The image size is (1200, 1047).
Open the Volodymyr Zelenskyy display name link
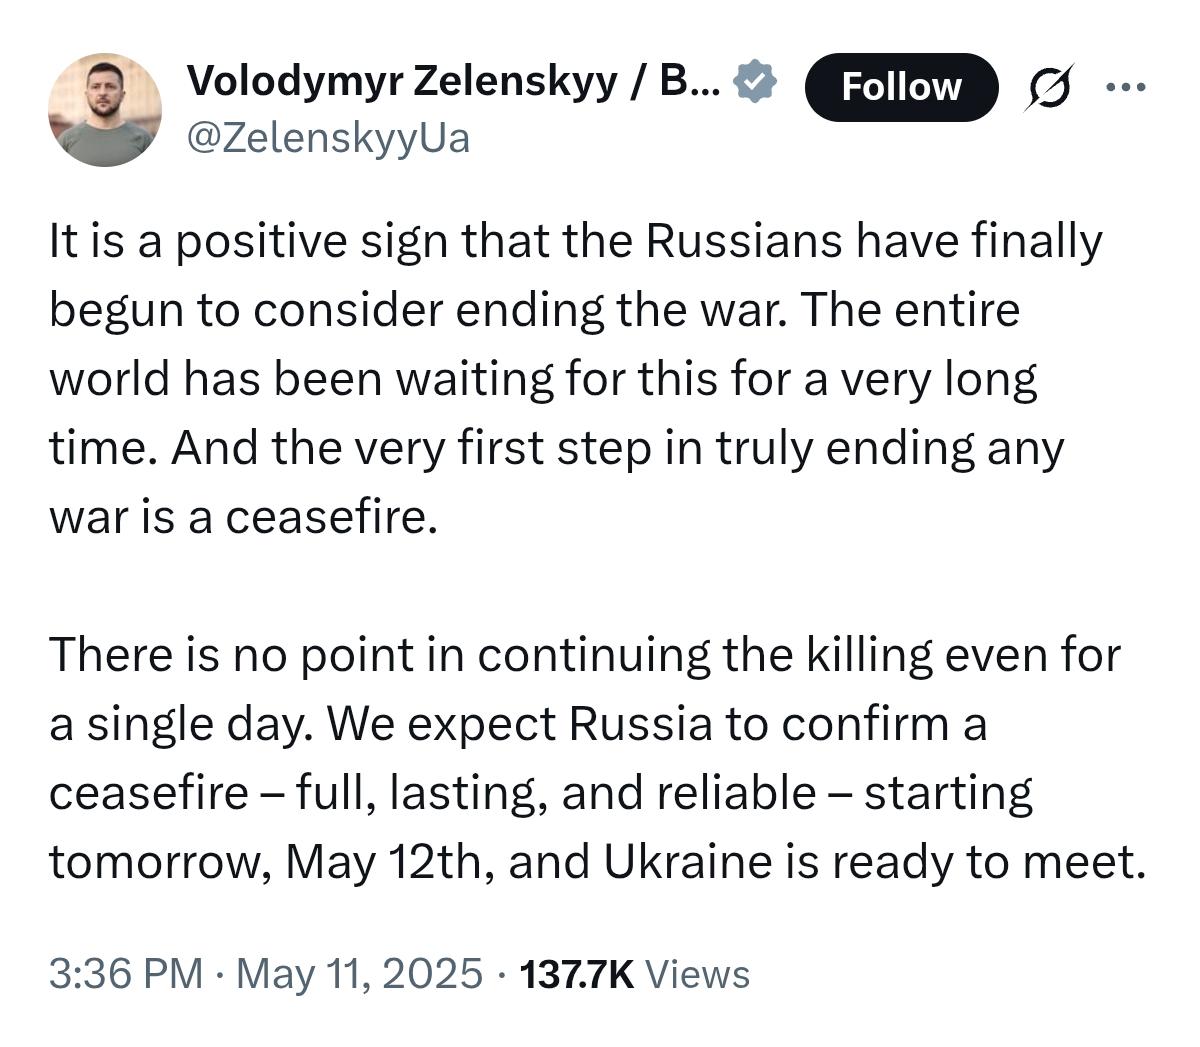pos(452,82)
